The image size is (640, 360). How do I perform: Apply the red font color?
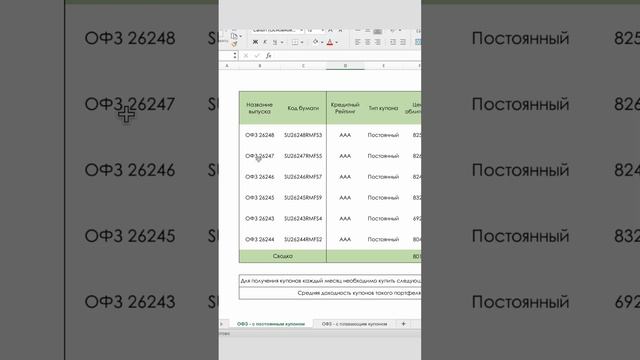click(330, 42)
